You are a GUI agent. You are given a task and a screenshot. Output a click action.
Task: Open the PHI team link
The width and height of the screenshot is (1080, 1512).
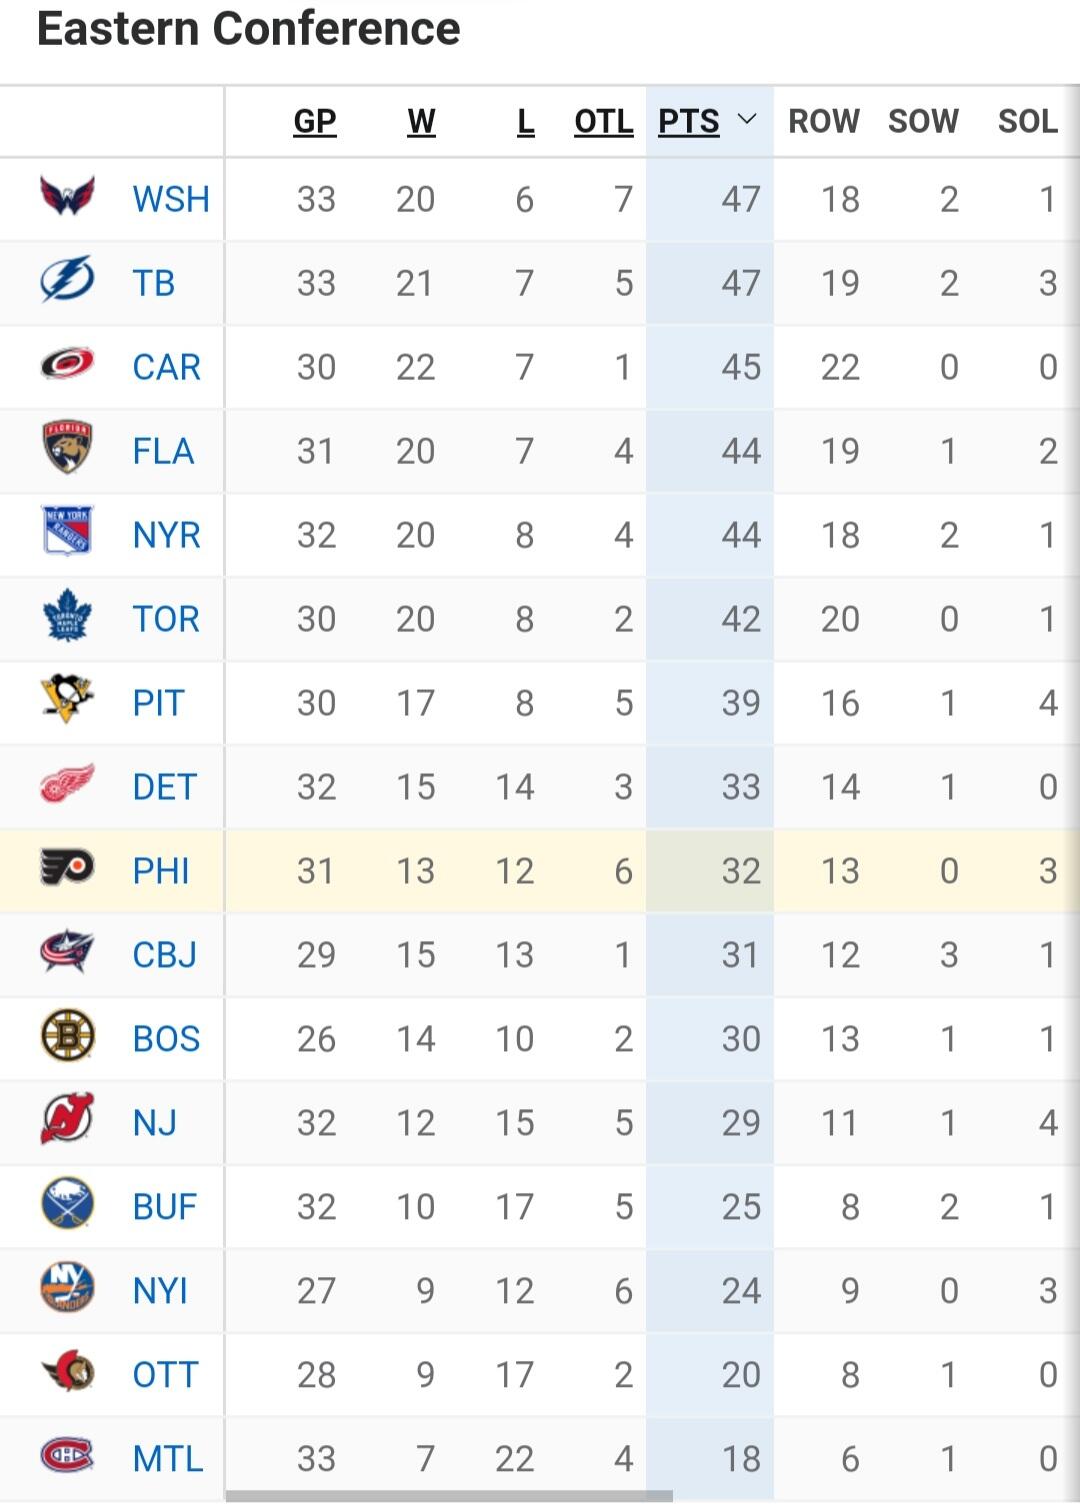[x=161, y=871]
